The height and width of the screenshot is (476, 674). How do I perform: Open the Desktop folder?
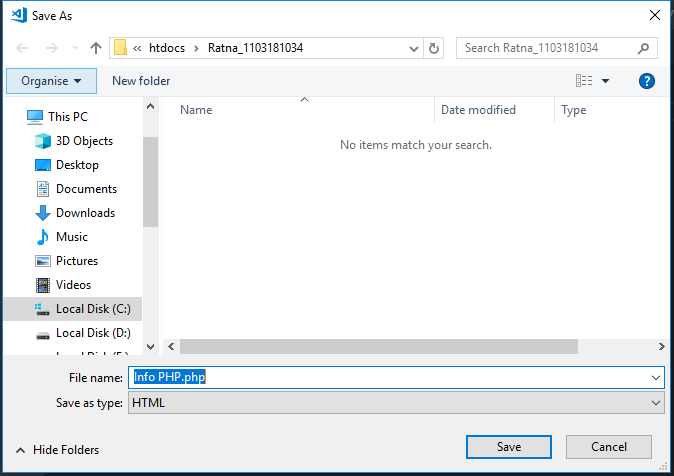(x=77, y=165)
